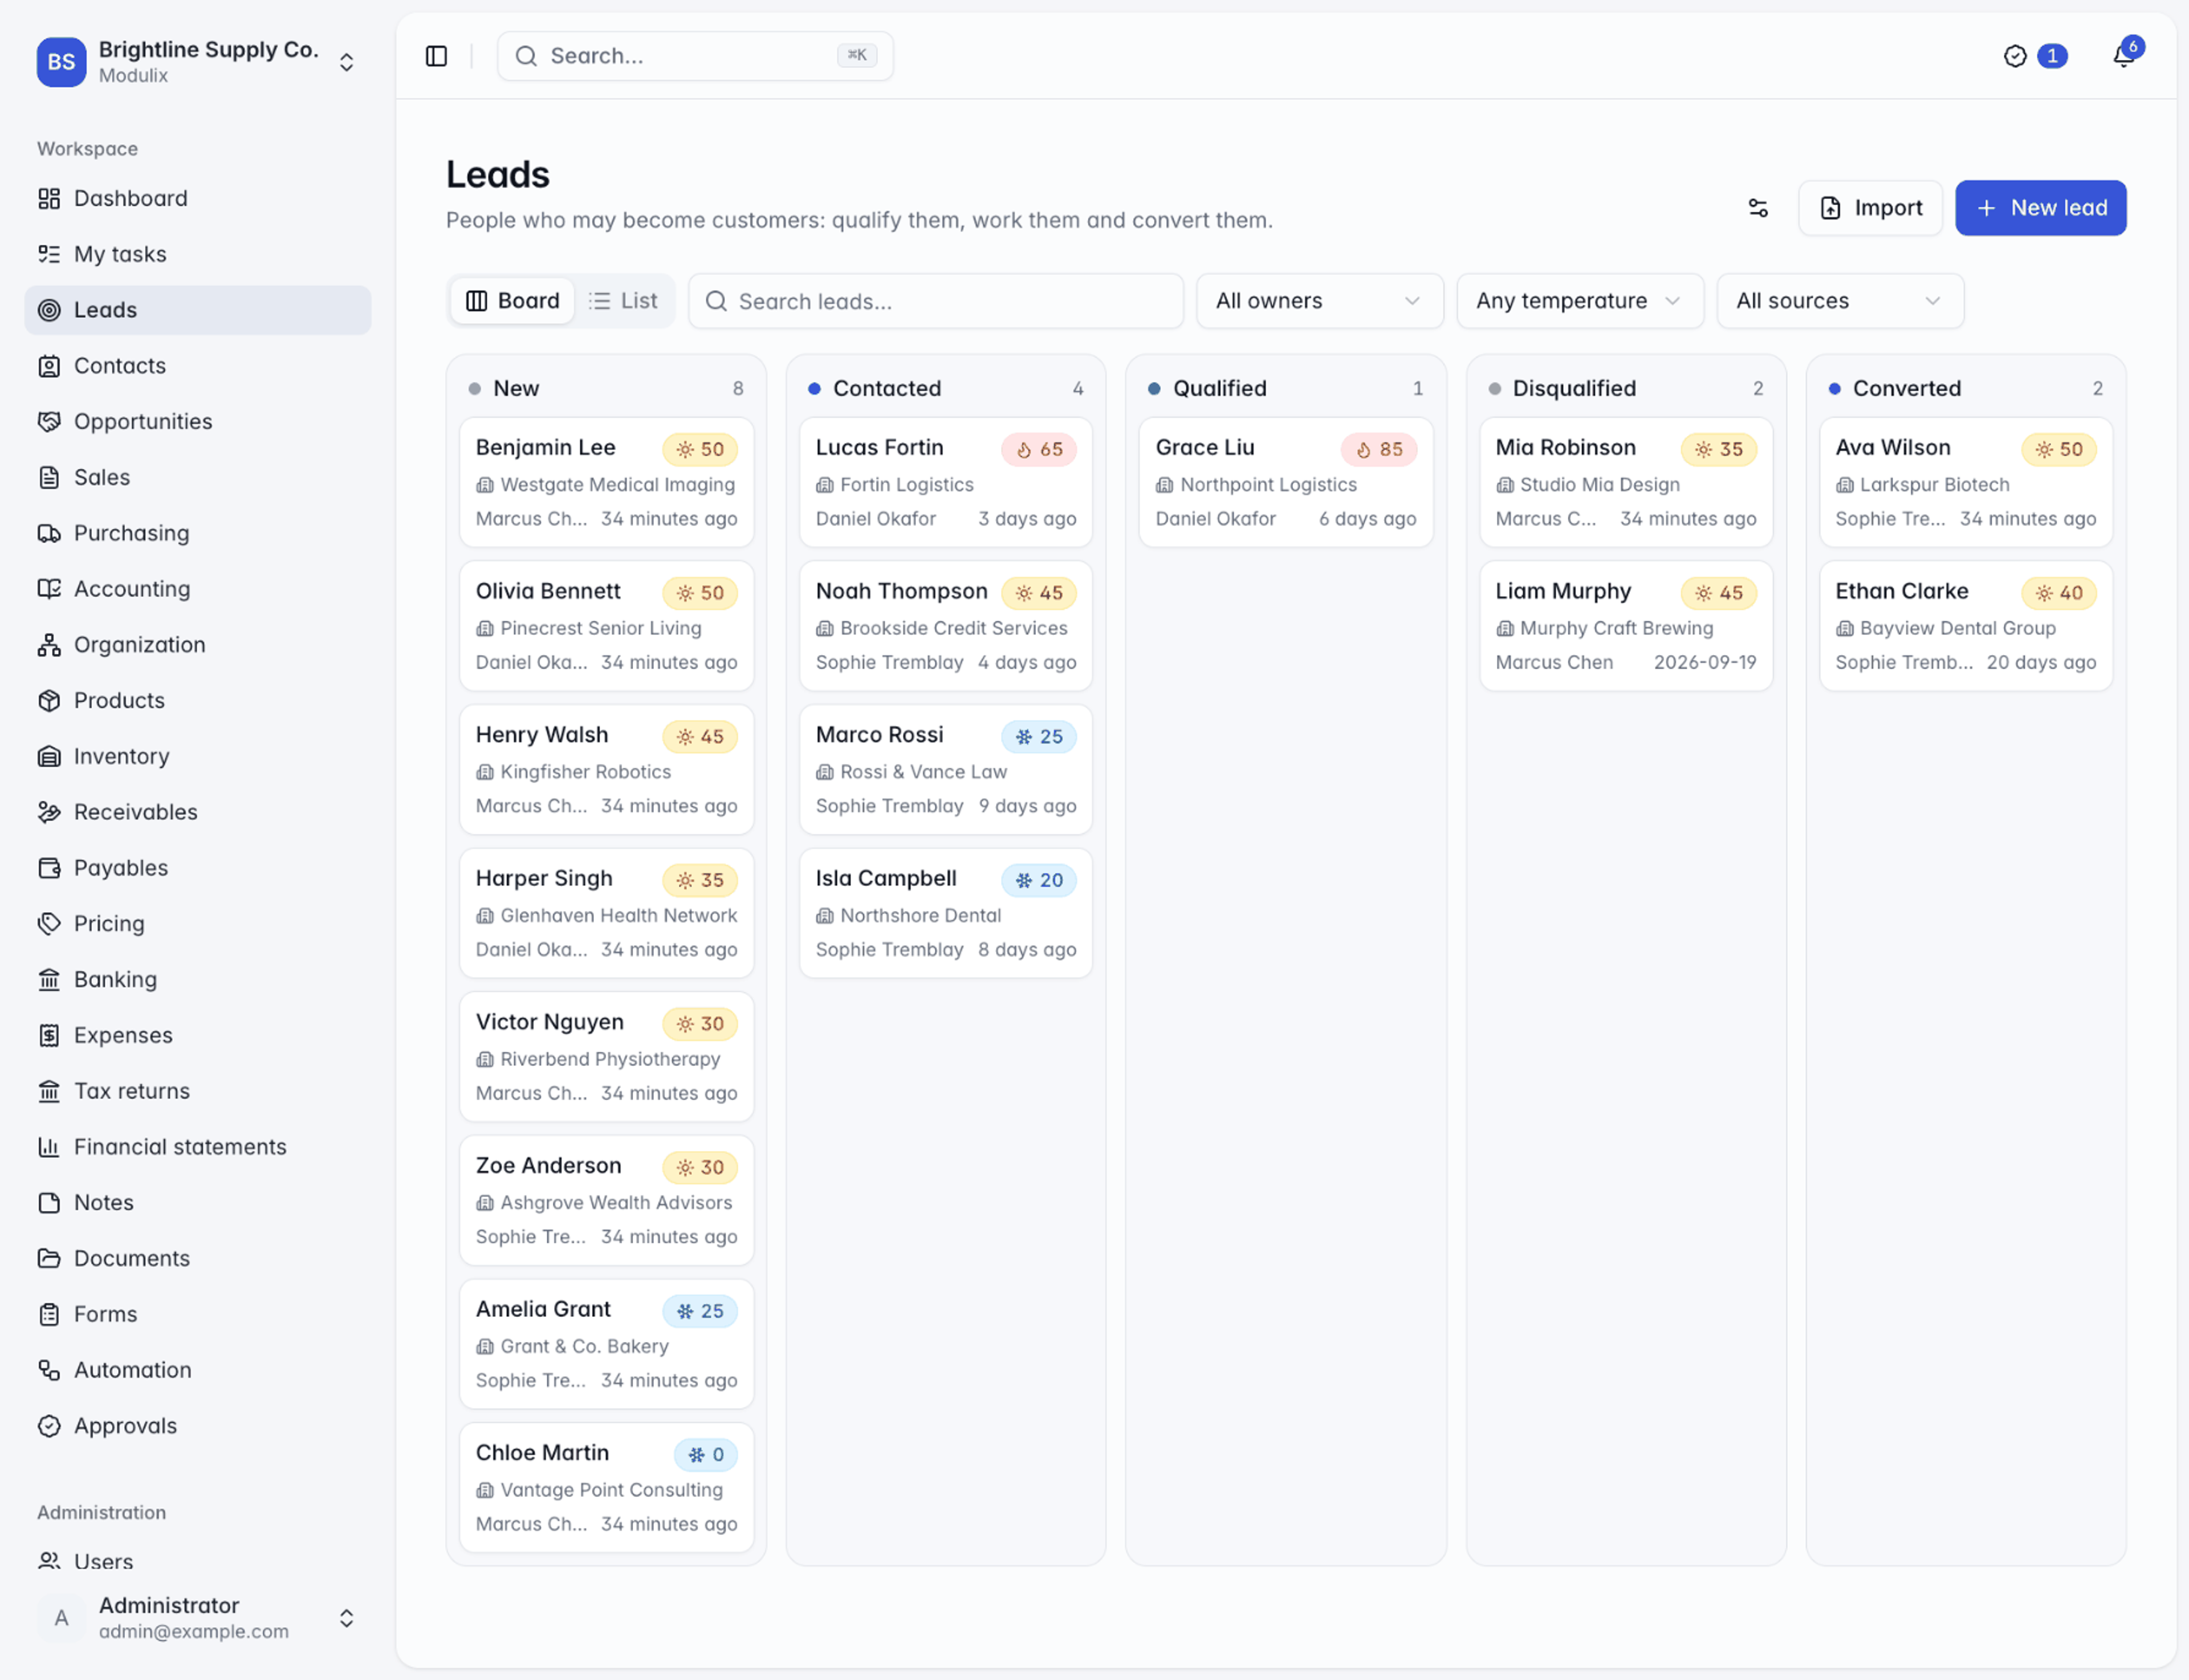The width and height of the screenshot is (2189, 1680).
Task: Click the global Search field
Action: tap(695, 56)
